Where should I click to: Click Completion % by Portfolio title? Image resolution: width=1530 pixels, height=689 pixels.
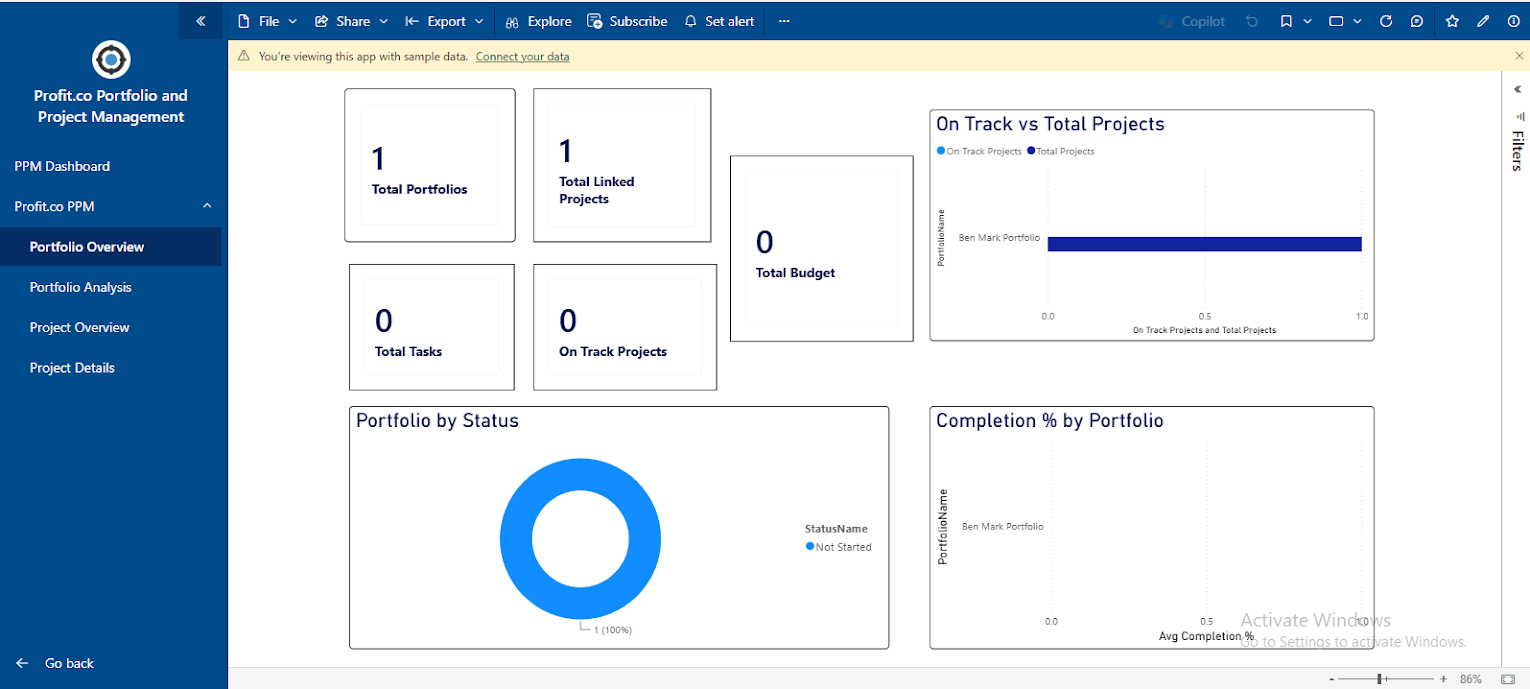point(1050,421)
